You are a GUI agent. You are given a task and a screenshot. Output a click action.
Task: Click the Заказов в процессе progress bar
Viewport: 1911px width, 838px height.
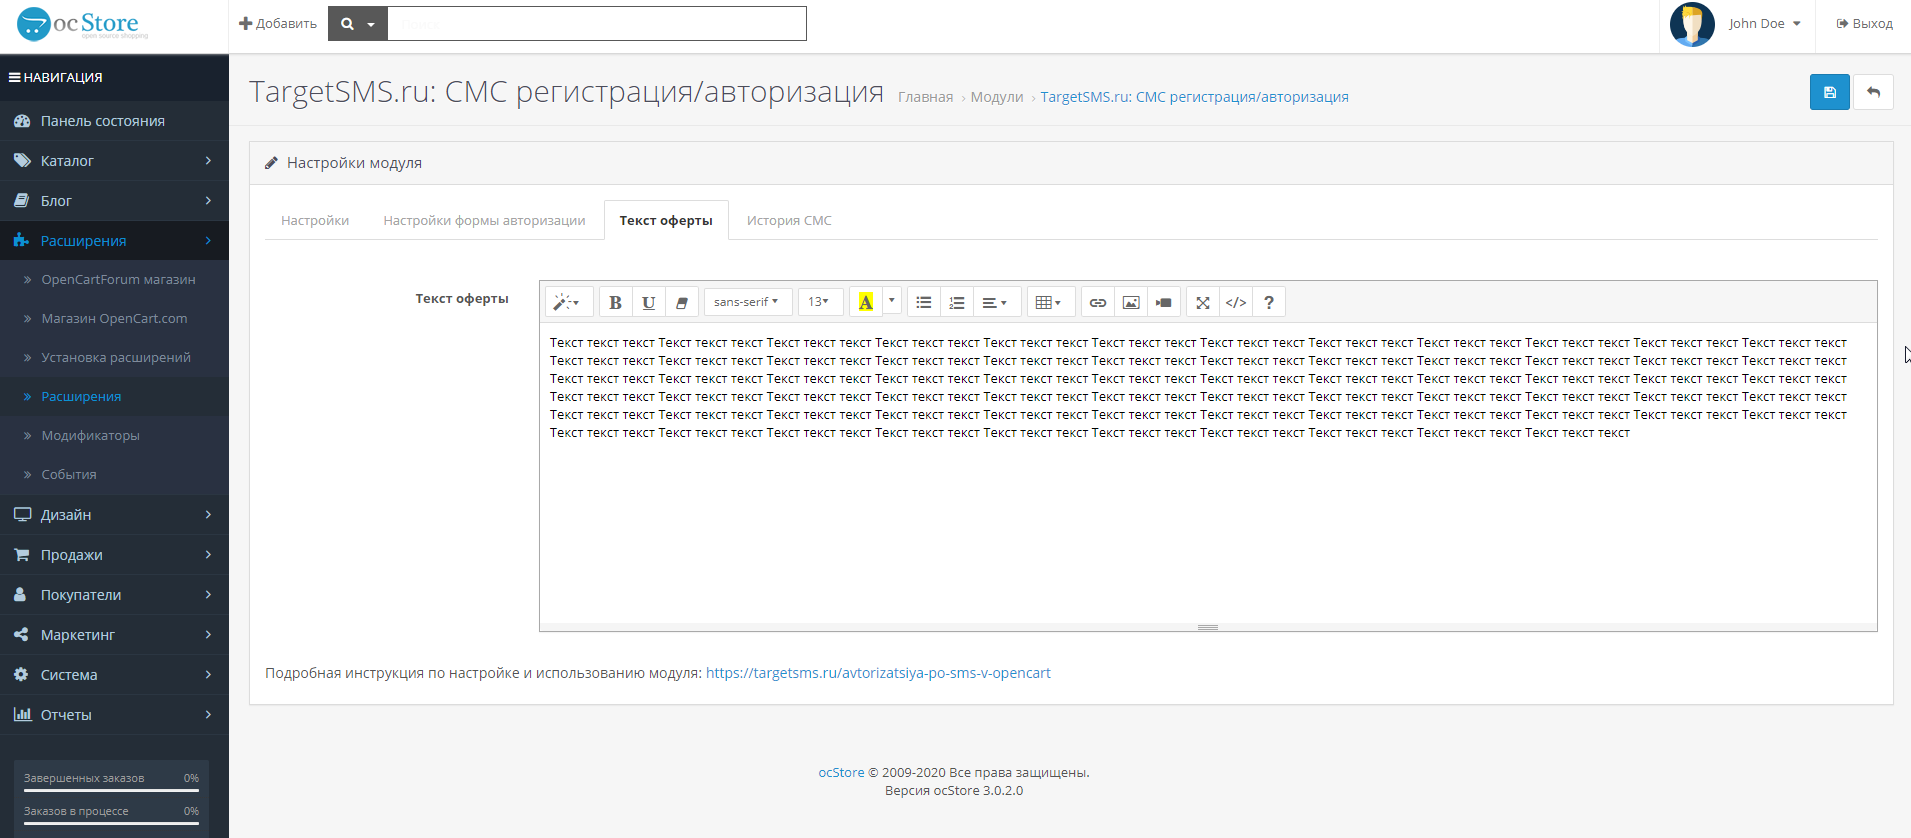point(111,823)
